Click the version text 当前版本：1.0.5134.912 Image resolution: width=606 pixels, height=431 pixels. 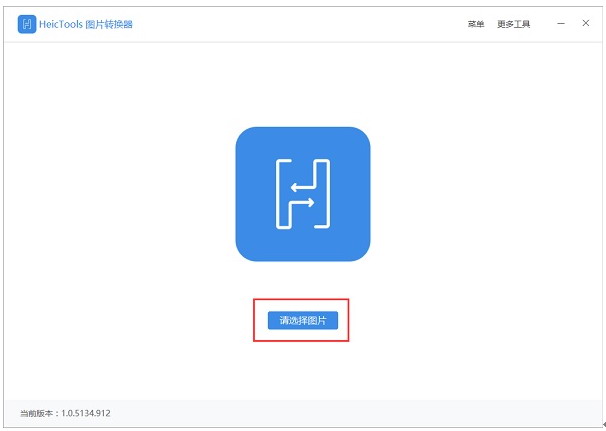pyautogui.click(x=65, y=413)
